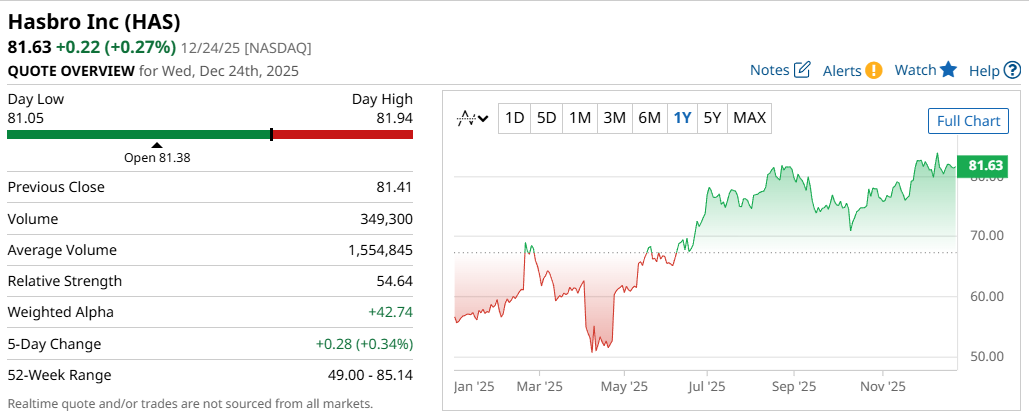Screen dimensions: 1029x419
Task: Click the Open 81.38 price marker
Action: pyautogui.click(x=157, y=156)
